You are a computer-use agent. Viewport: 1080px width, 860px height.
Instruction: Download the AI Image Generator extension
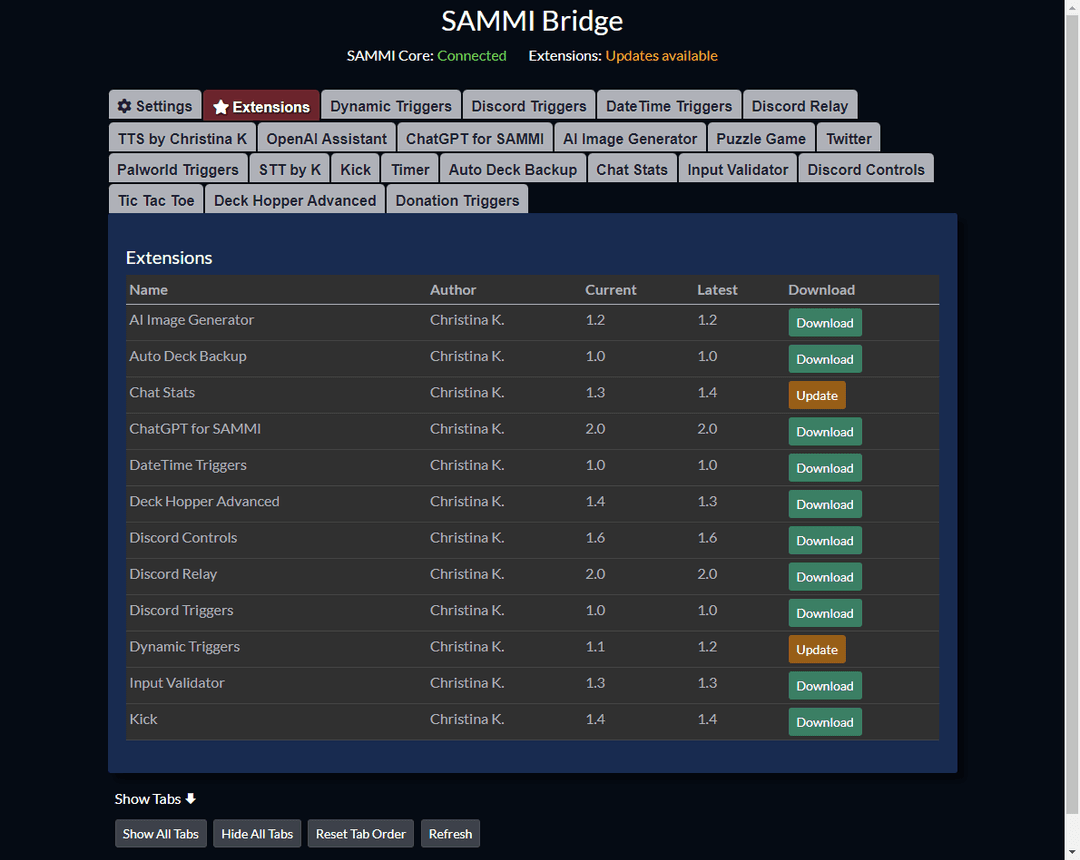[x=824, y=323]
